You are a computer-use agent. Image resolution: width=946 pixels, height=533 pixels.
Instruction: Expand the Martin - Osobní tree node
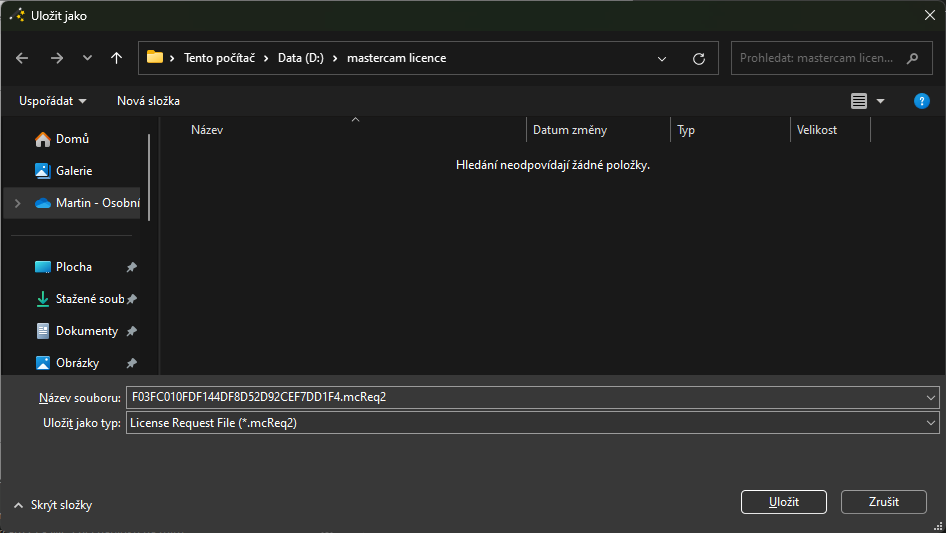click(x=17, y=203)
